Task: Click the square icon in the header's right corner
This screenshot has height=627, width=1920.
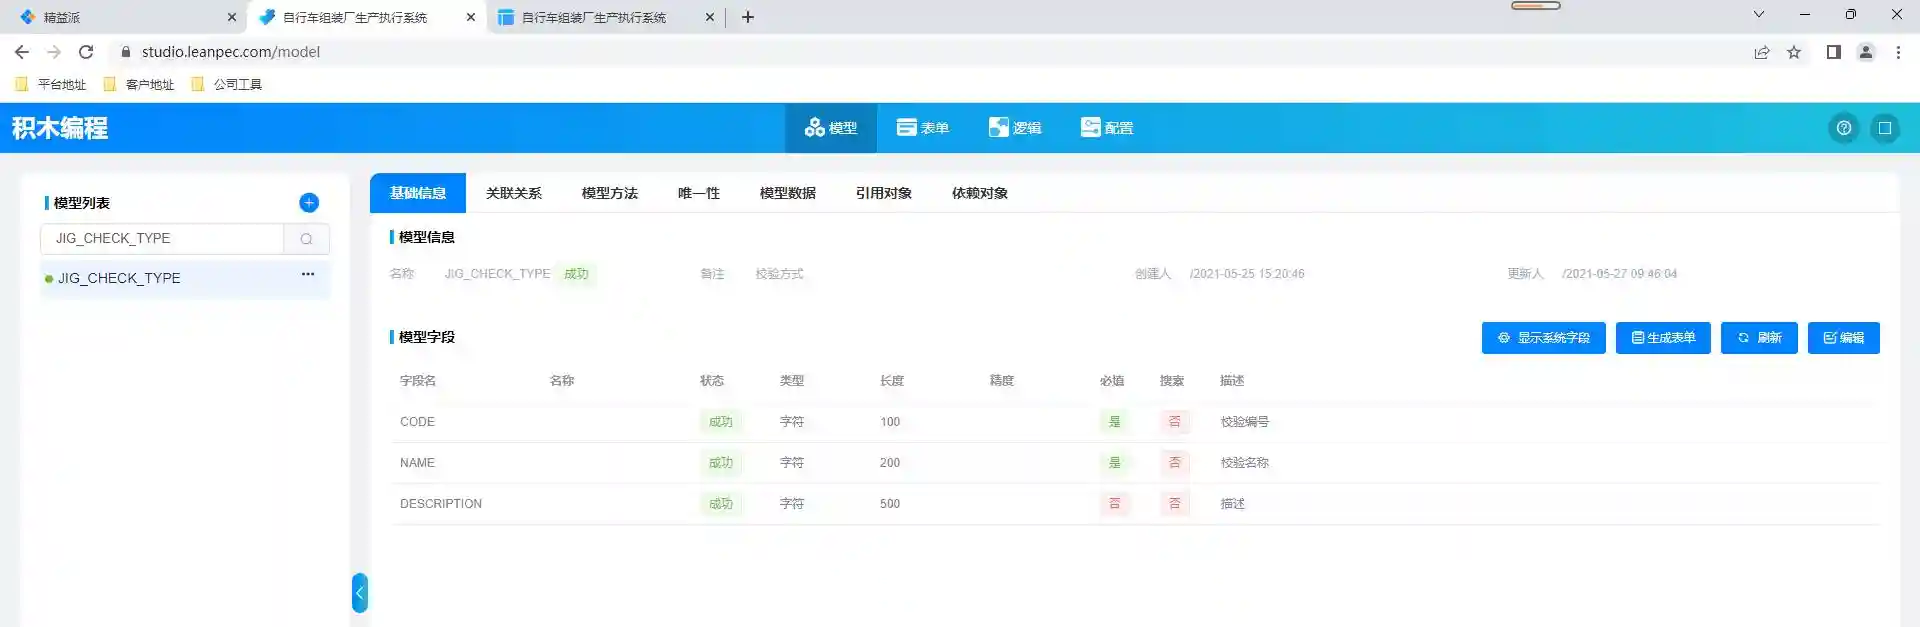Action: (1885, 128)
